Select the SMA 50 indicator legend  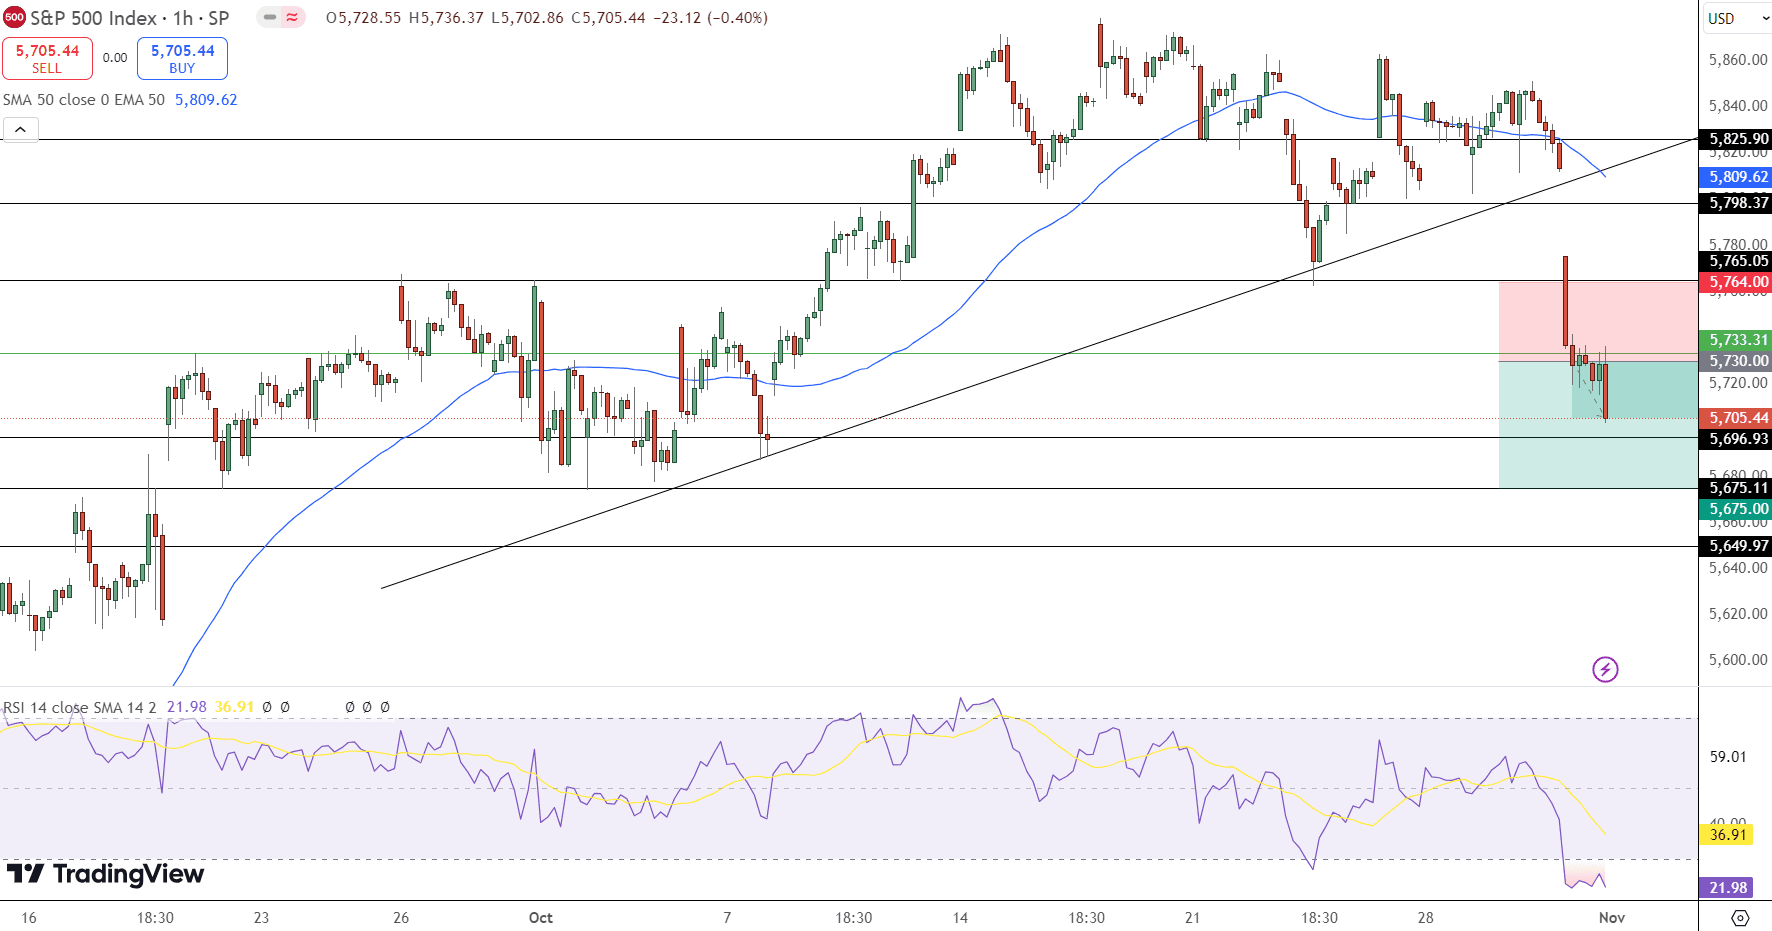tap(84, 100)
